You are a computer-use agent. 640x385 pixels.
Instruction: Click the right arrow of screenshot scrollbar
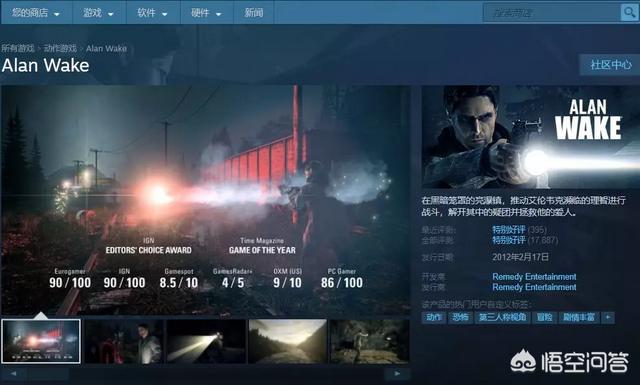point(397,373)
